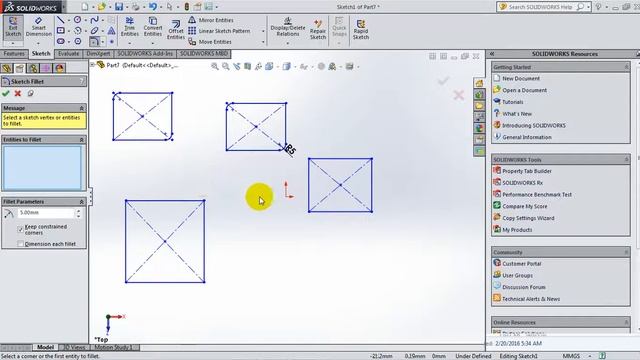
Task: Open the Customer Portal link
Action: tap(522, 264)
